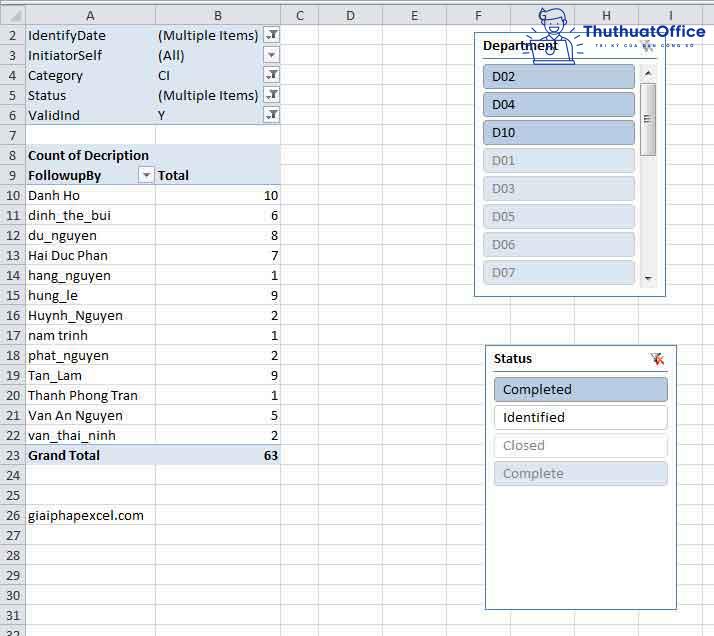Select column B header
The image size is (714, 636).
point(218,15)
